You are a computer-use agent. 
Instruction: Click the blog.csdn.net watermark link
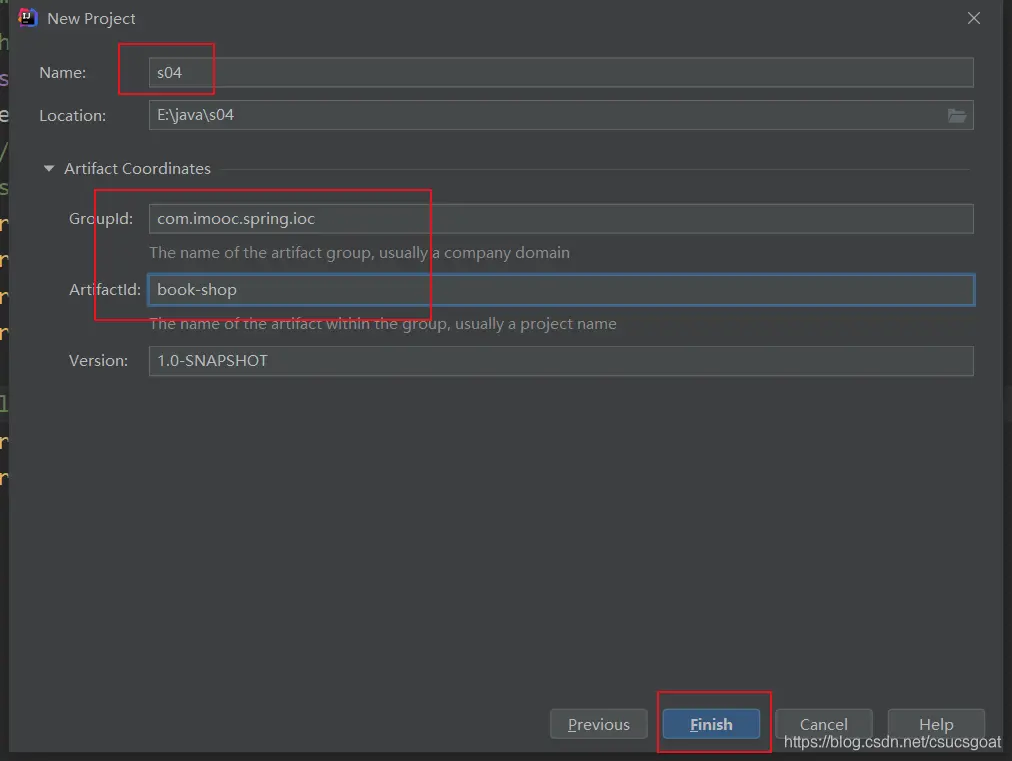point(892,743)
